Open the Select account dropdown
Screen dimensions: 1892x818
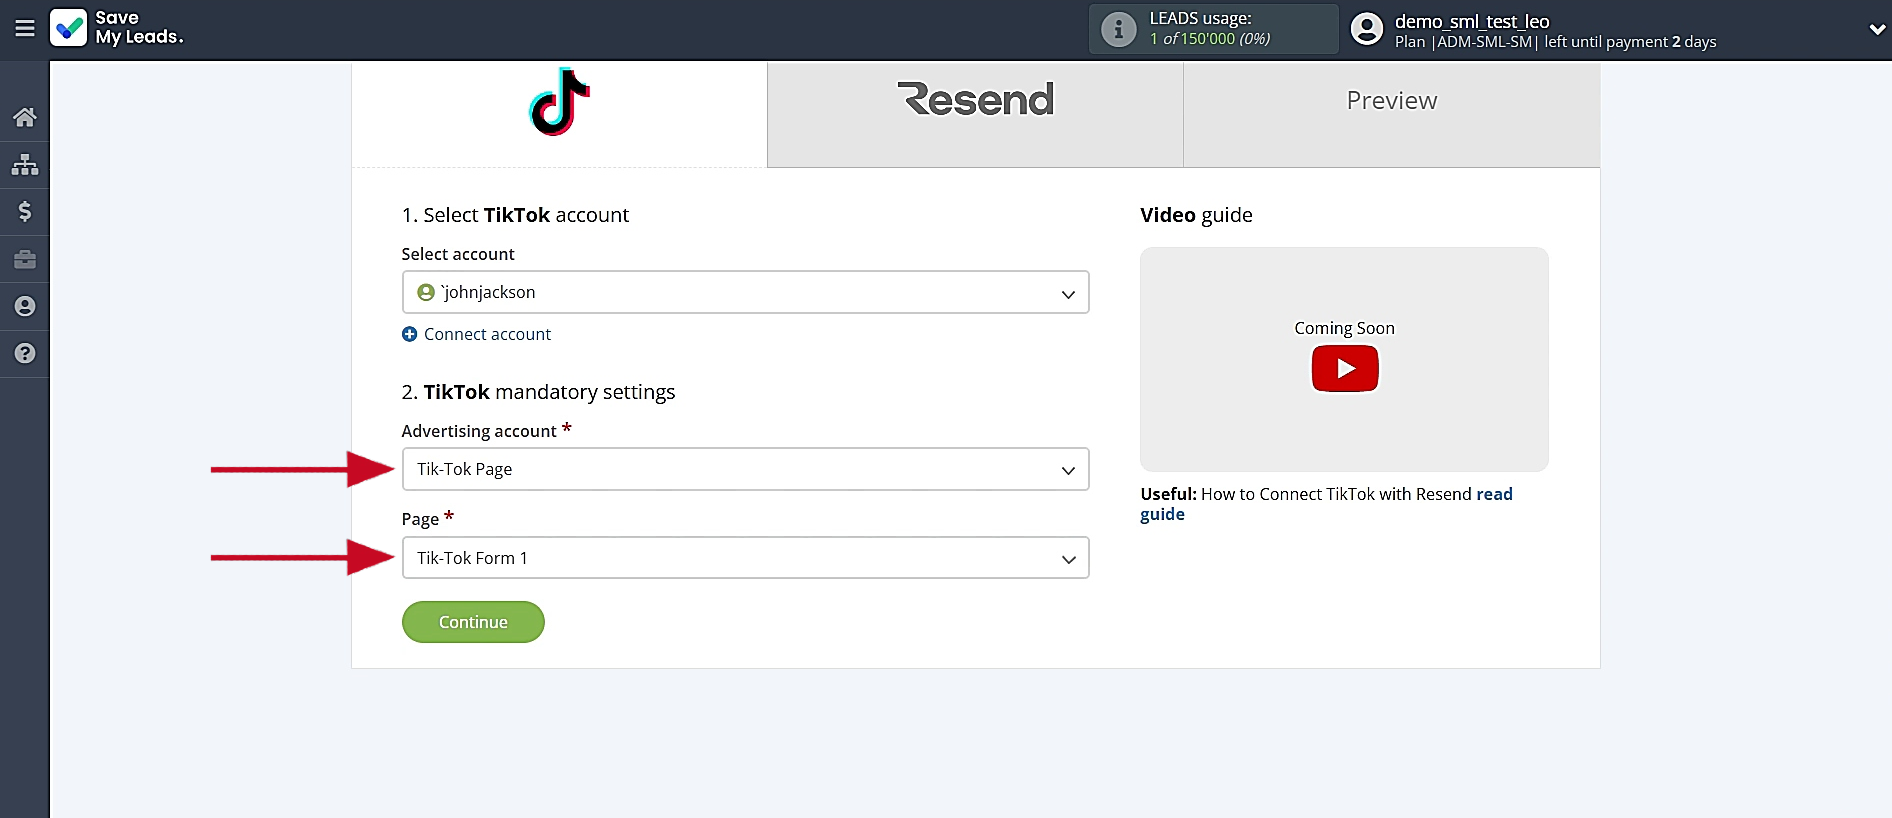[x=745, y=292]
